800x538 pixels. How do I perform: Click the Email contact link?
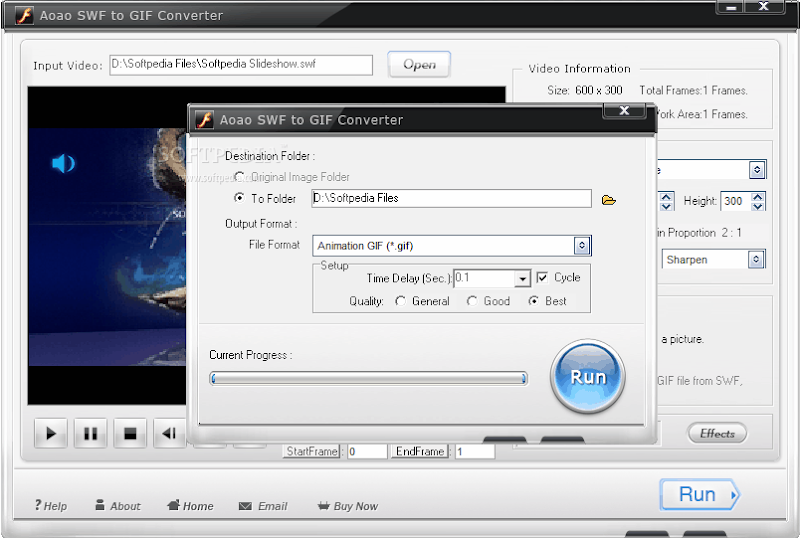pos(263,506)
